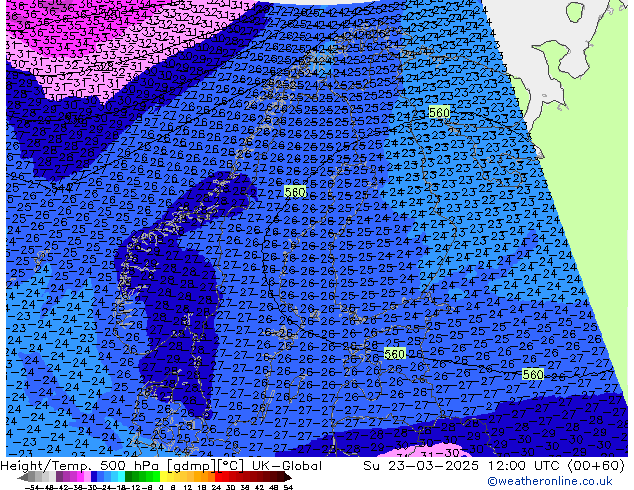Click the weatheronline.co.uk copyright link
This screenshot has width=634, height=490.
[x=550, y=481]
